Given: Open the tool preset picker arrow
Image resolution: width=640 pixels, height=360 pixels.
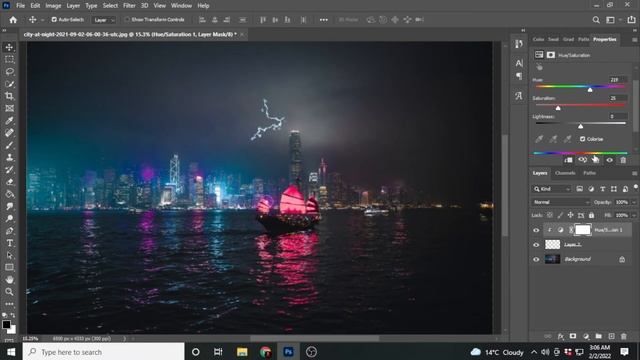Looking at the screenshot, I should 42,20.
